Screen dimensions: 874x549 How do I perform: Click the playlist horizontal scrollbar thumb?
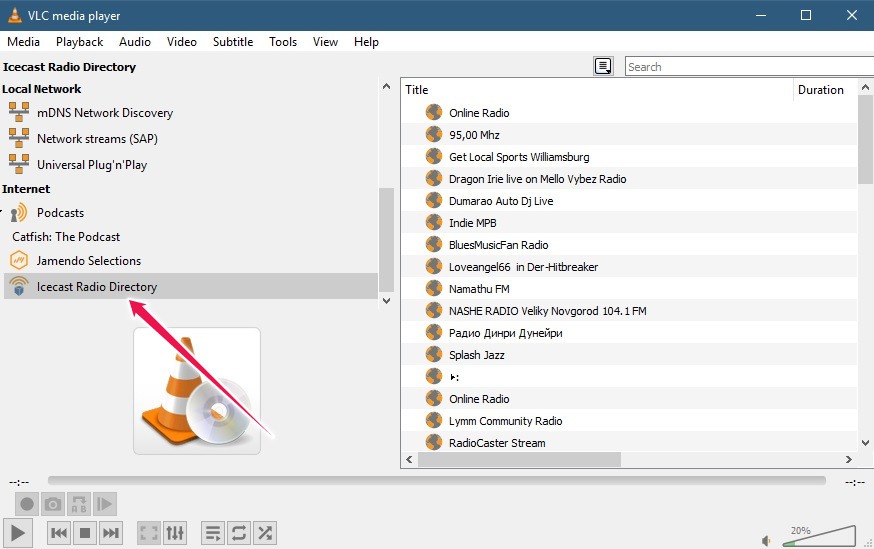click(x=519, y=460)
